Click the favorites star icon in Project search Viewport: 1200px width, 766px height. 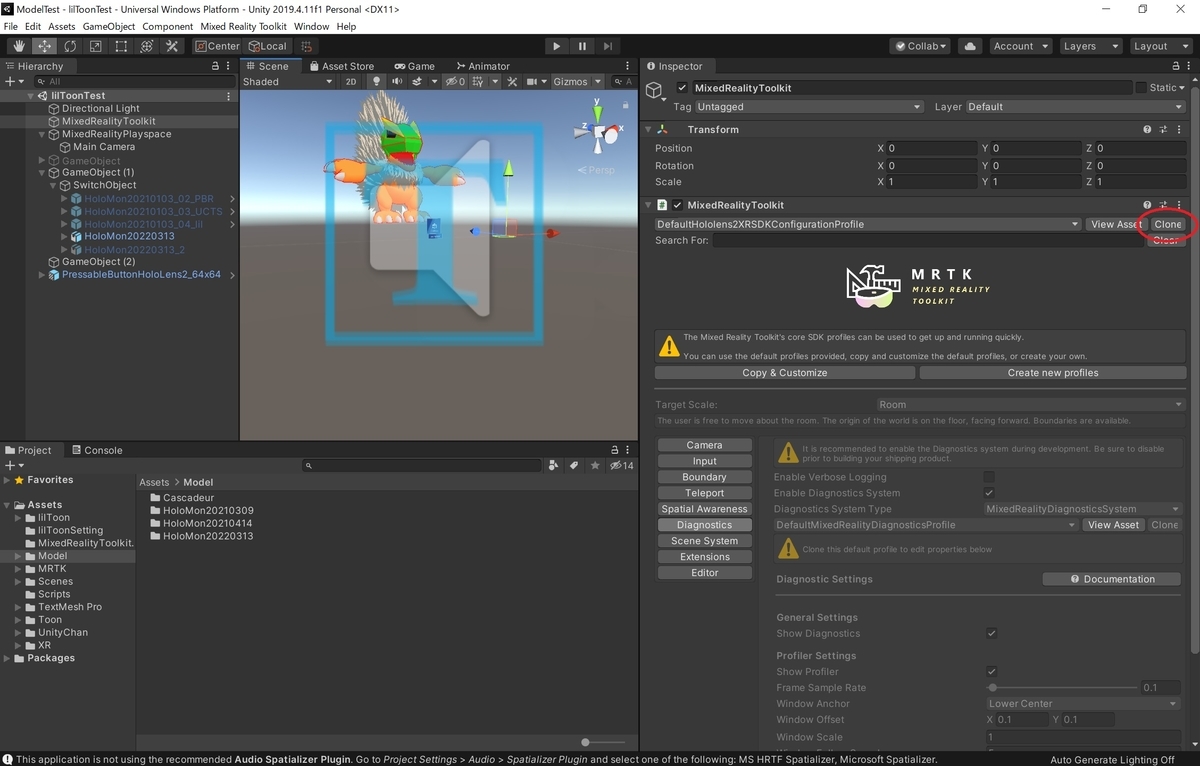click(x=595, y=465)
